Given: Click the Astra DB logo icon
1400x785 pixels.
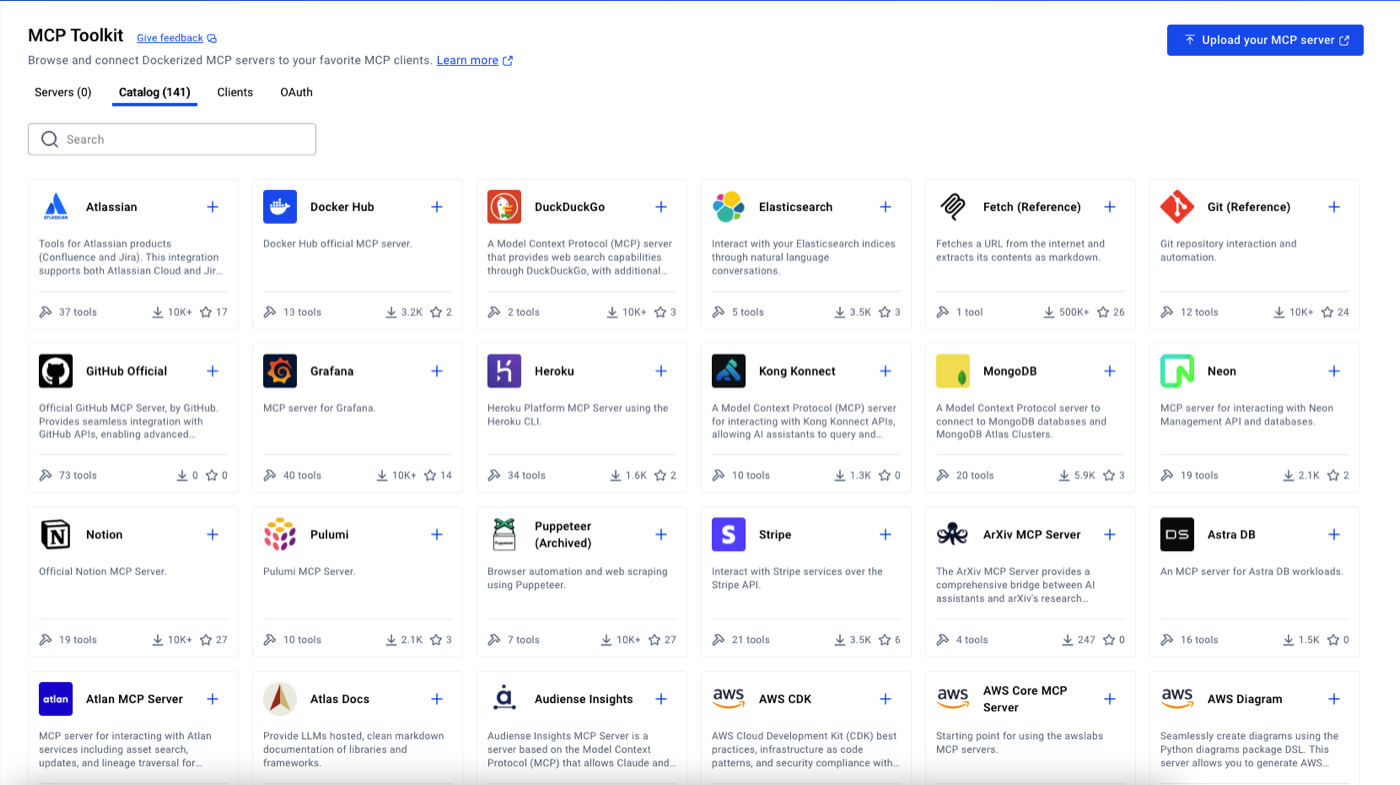Looking at the screenshot, I should (1177, 535).
